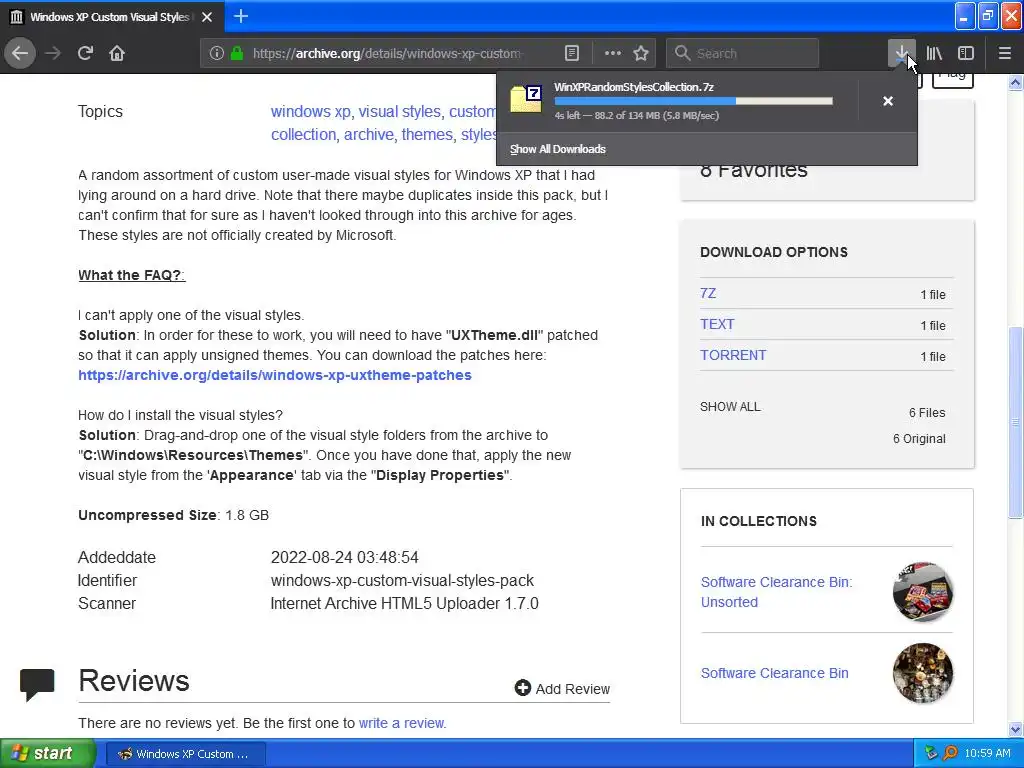The width and height of the screenshot is (1024, 768).
Task: Click the '6 Files' count text
Action: pyautogui.click(x=927, y=413)
